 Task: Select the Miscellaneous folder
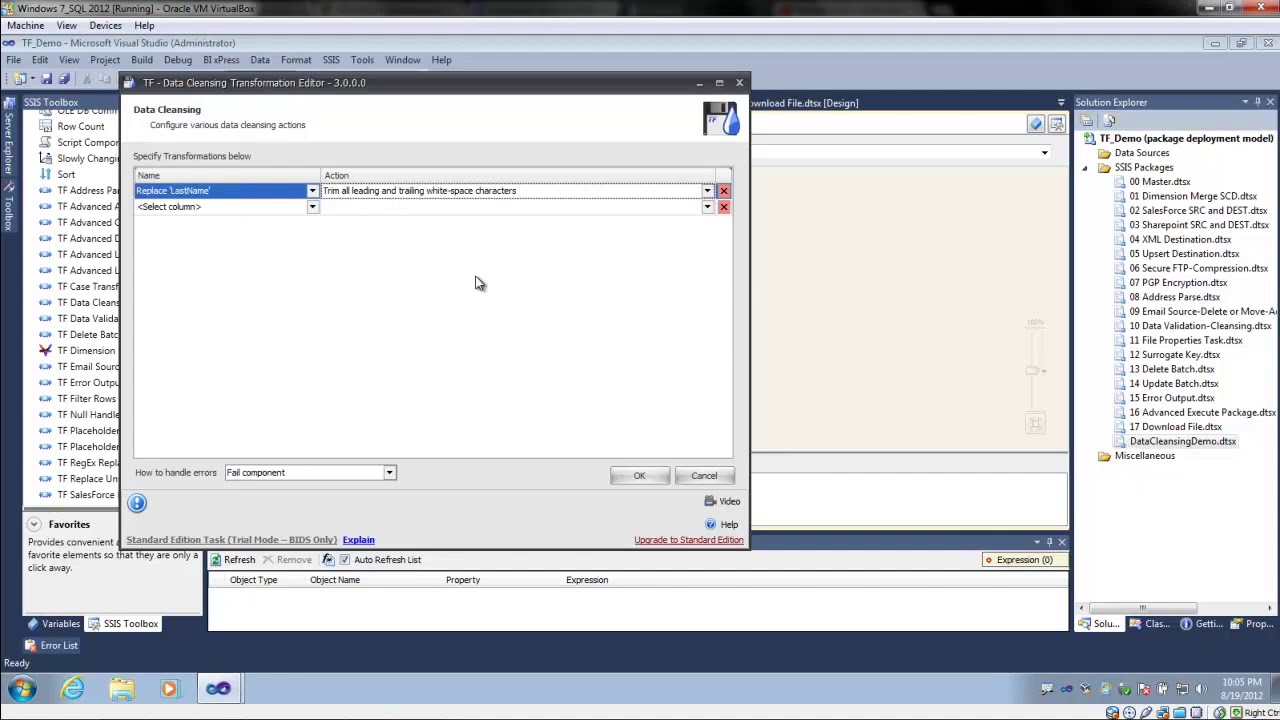[x=1144, y=456]
